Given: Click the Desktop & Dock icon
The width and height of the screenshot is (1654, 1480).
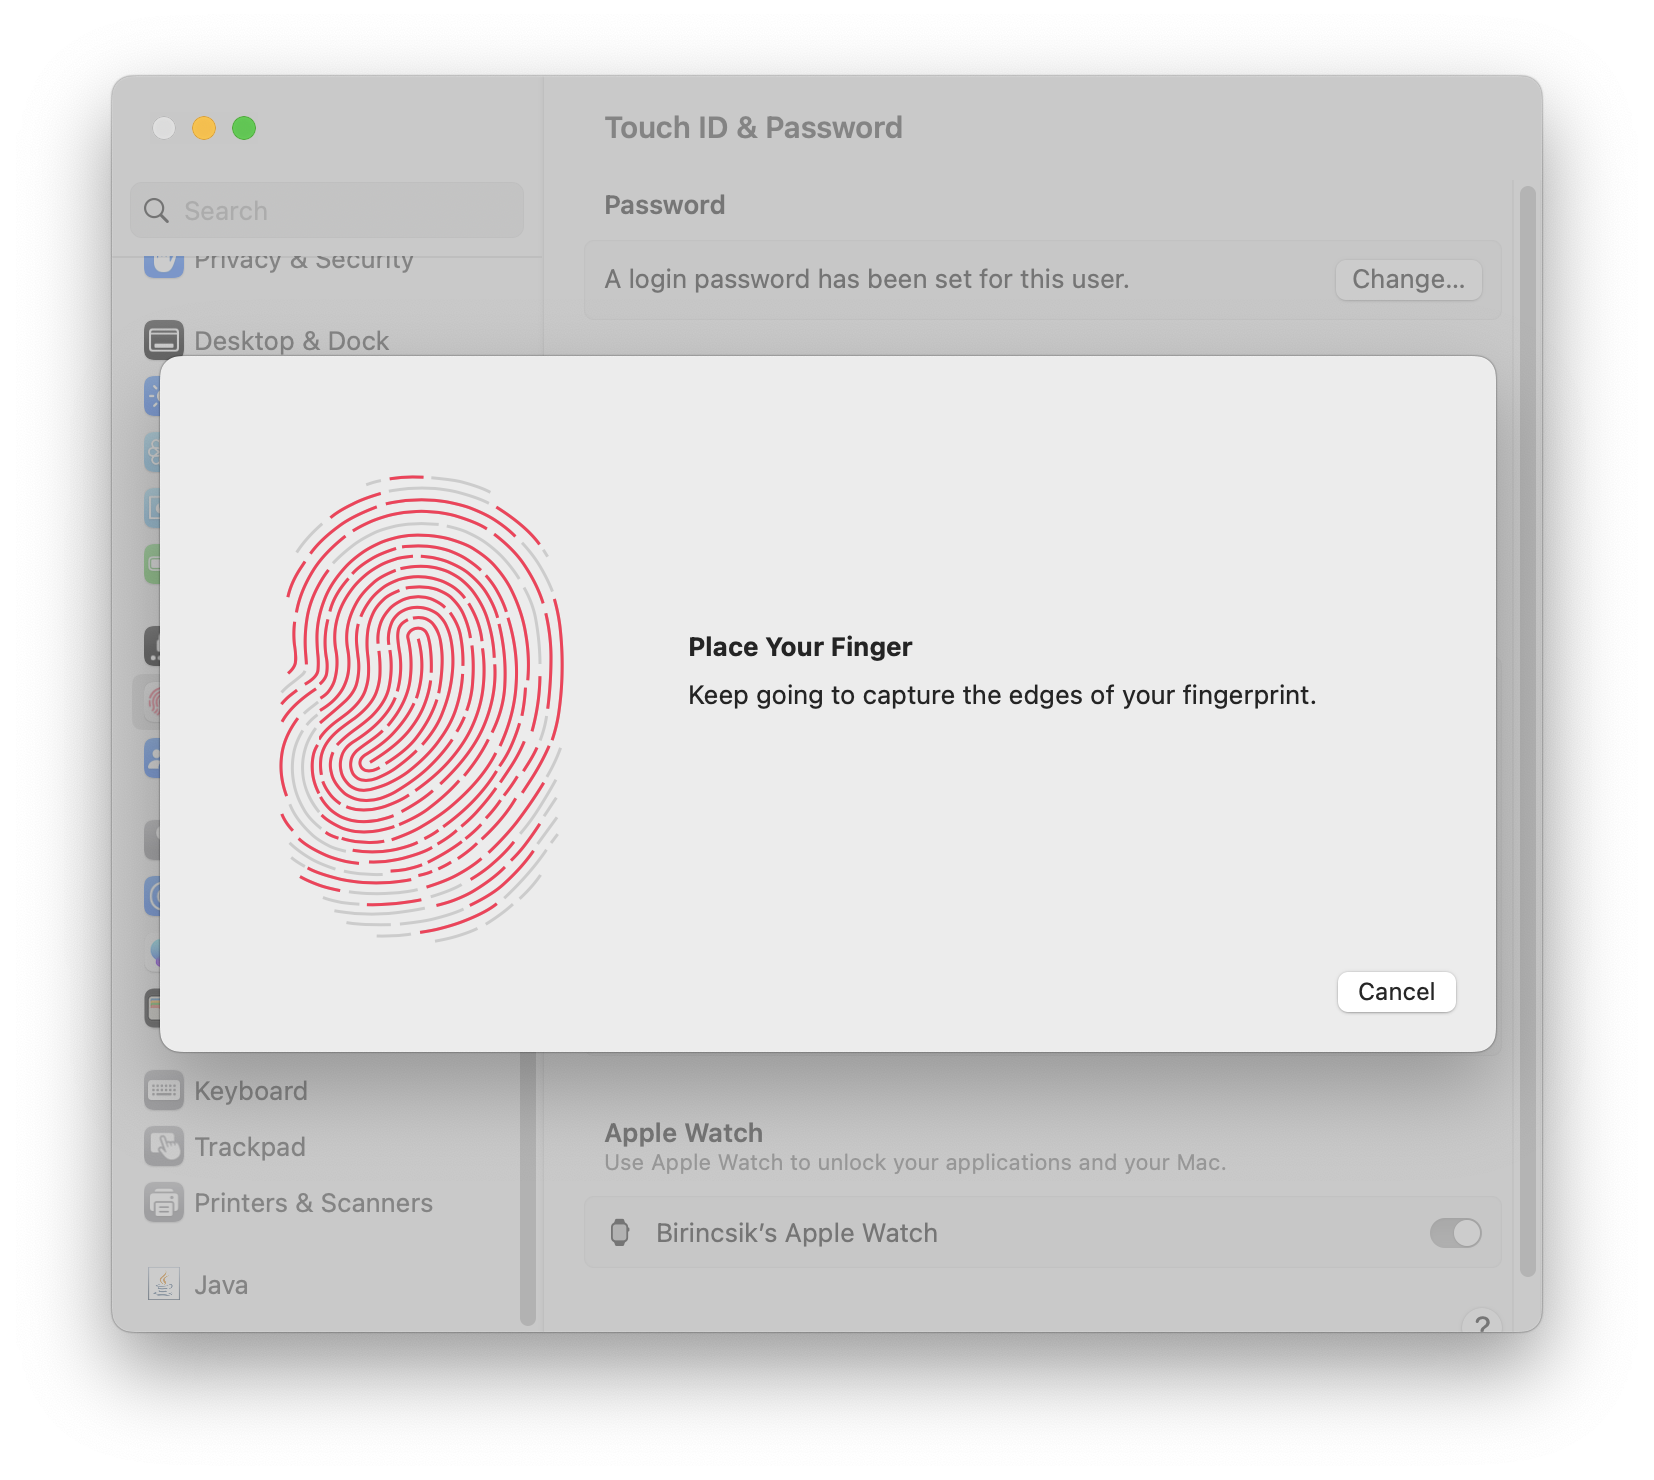Looking at the screenshot, I should (164, 340).
